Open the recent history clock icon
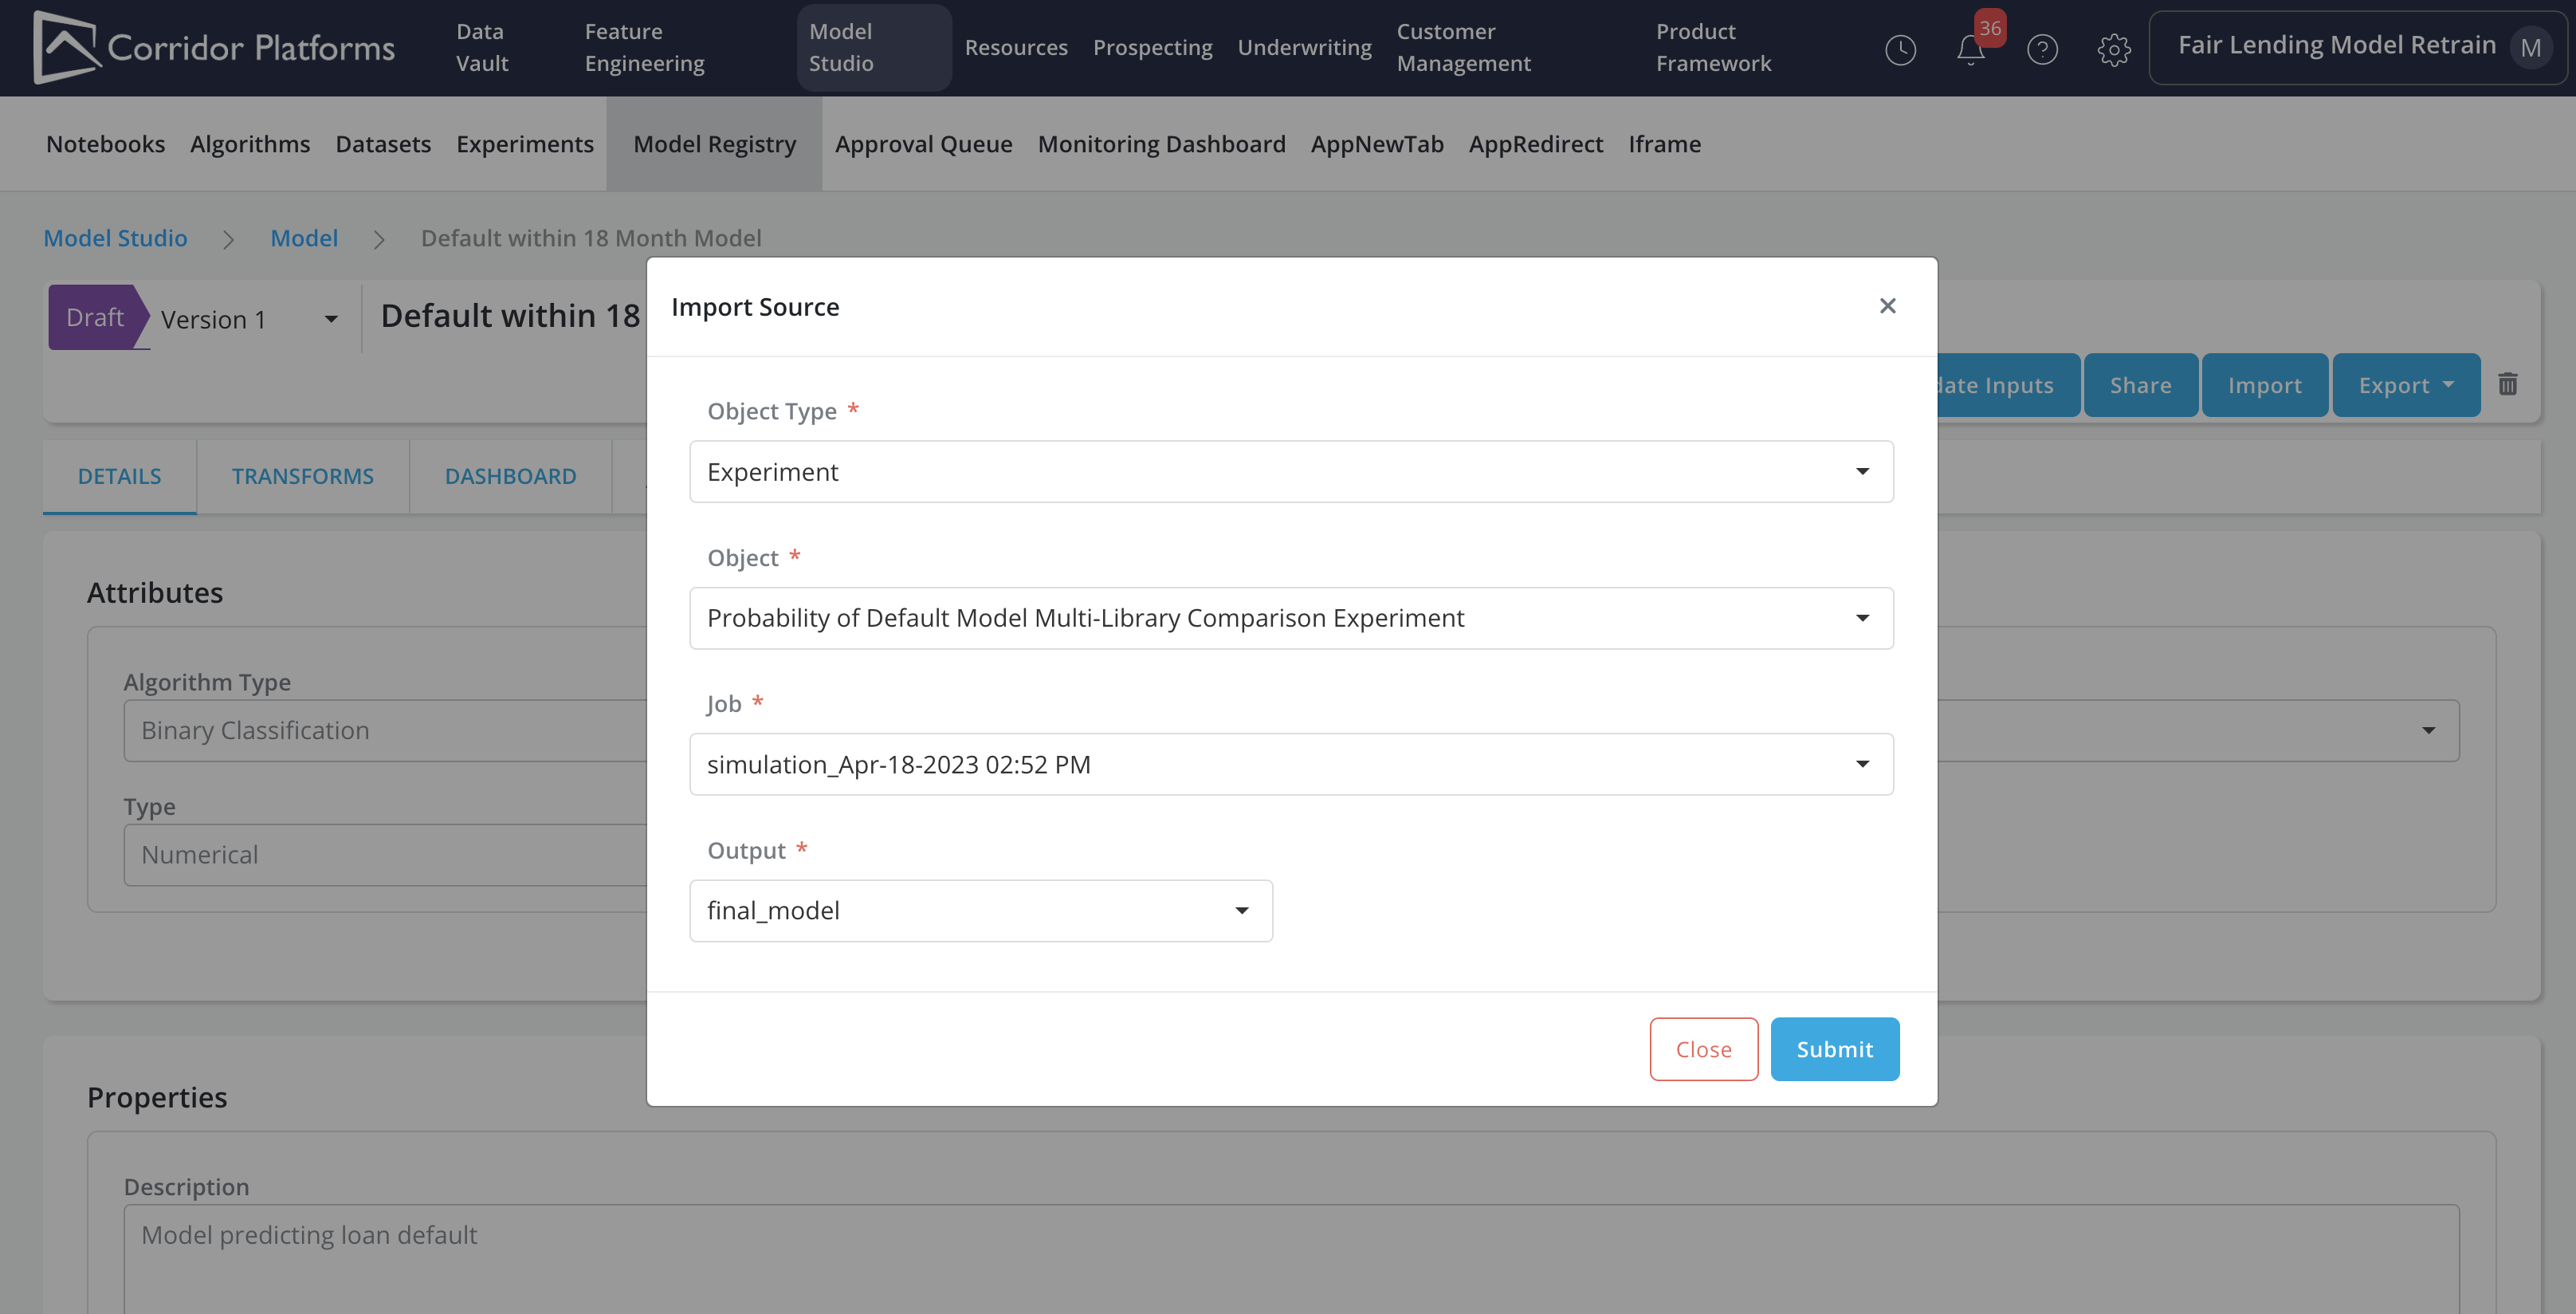 point(1900,49)
